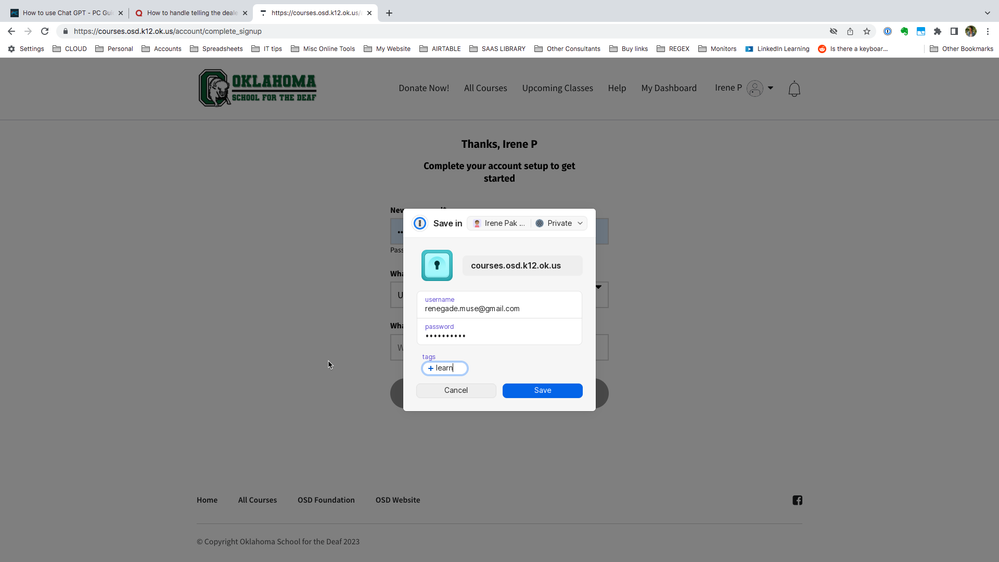This screenshot has height=562, width=999.
Task: Click the 1Password extension icon in toolbar
Action: (x=887, y=31)
